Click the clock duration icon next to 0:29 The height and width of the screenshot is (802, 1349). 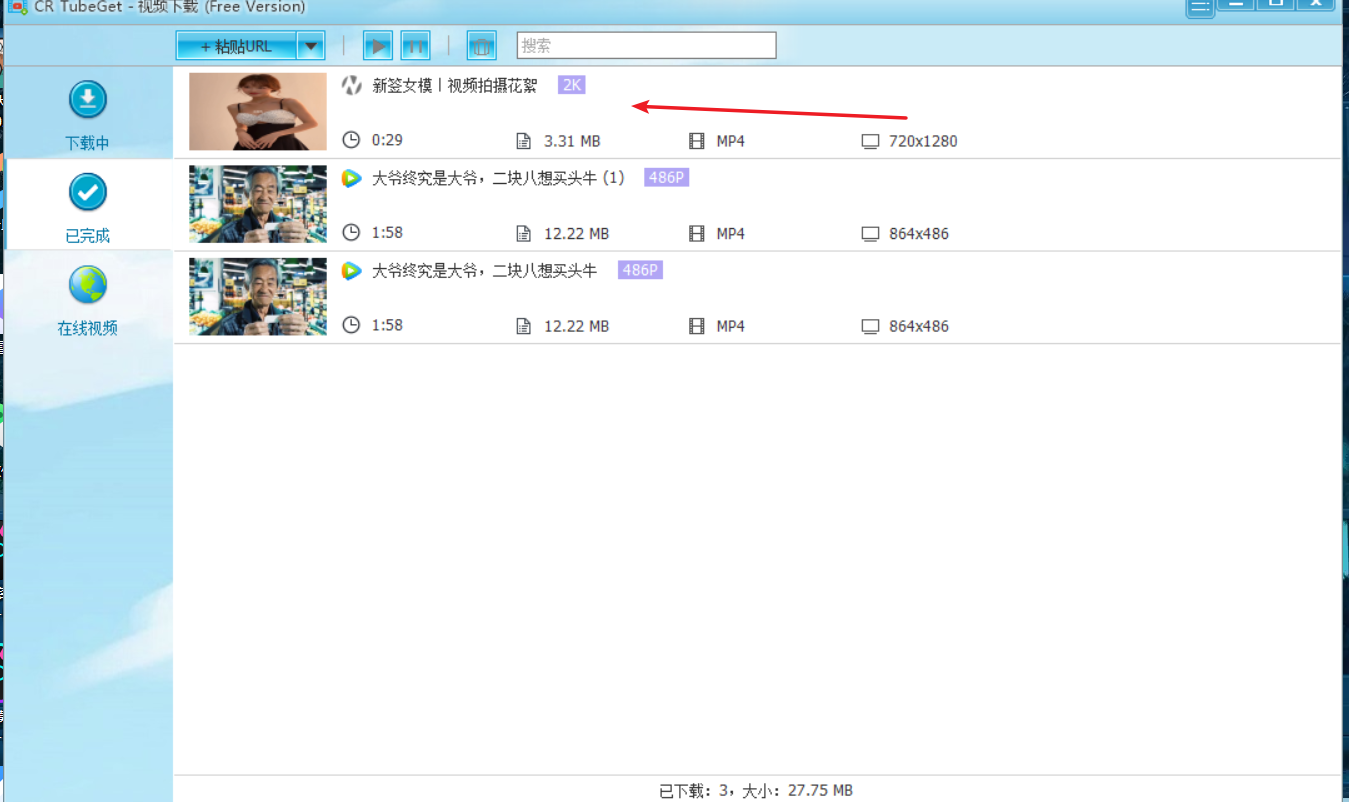[351, 141]
